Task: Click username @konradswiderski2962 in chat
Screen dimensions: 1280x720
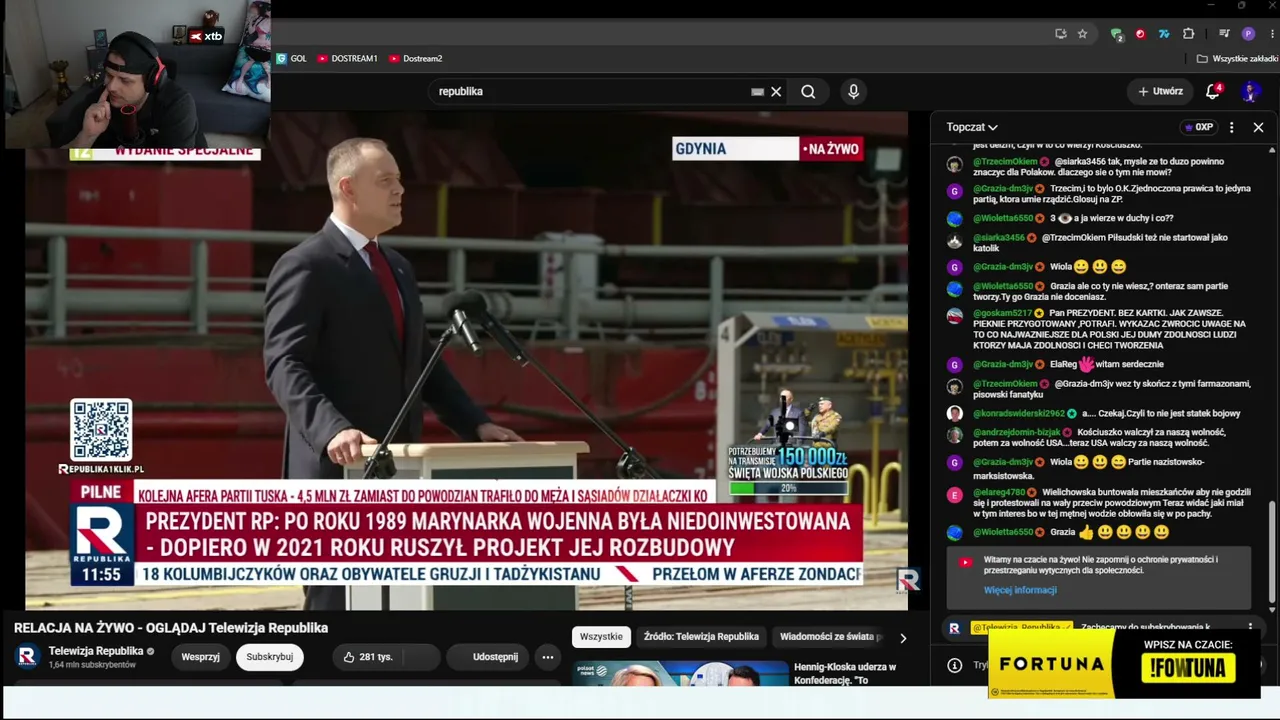Action: 1018,413
